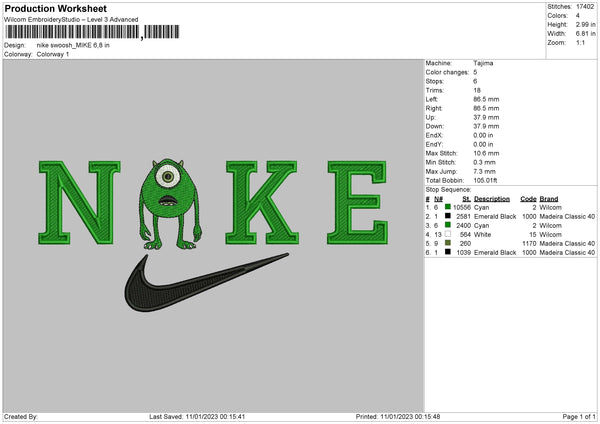Click the Stops value '6'

pos(475,81)
